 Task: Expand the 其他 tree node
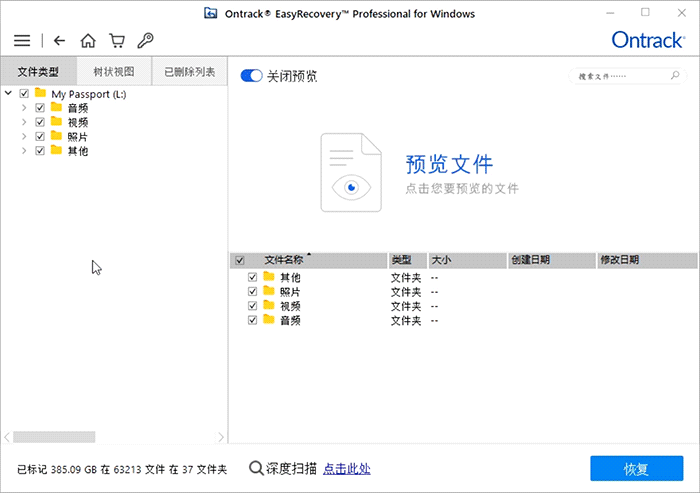coord(24,151)
